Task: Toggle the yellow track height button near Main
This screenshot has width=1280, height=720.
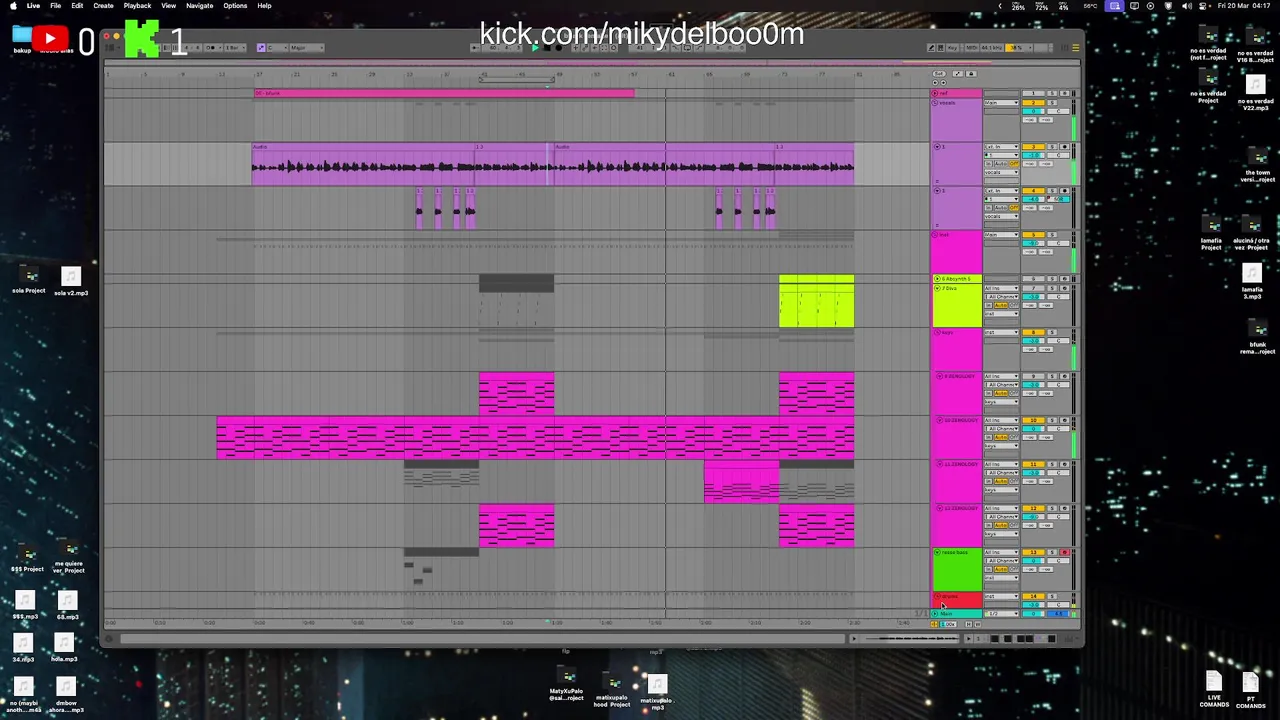Action: 934,625
